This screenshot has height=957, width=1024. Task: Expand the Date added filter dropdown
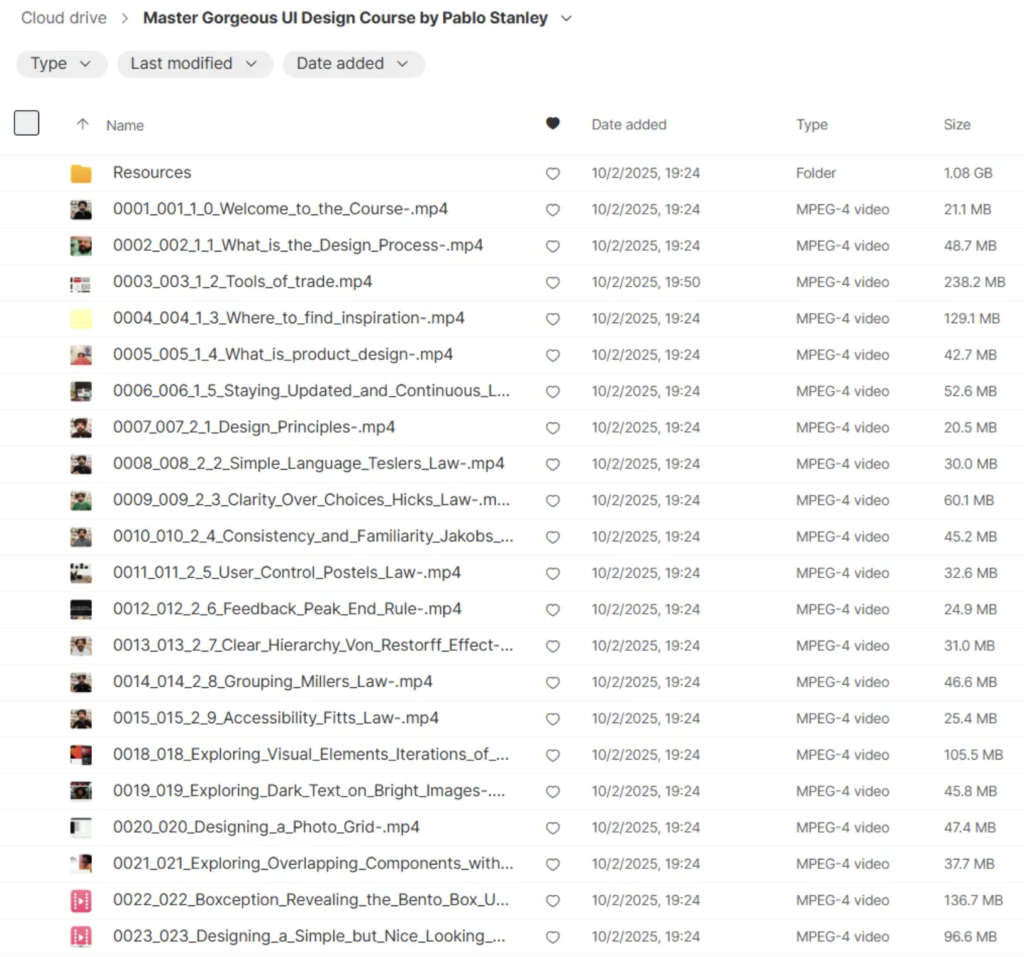[353, 64]
